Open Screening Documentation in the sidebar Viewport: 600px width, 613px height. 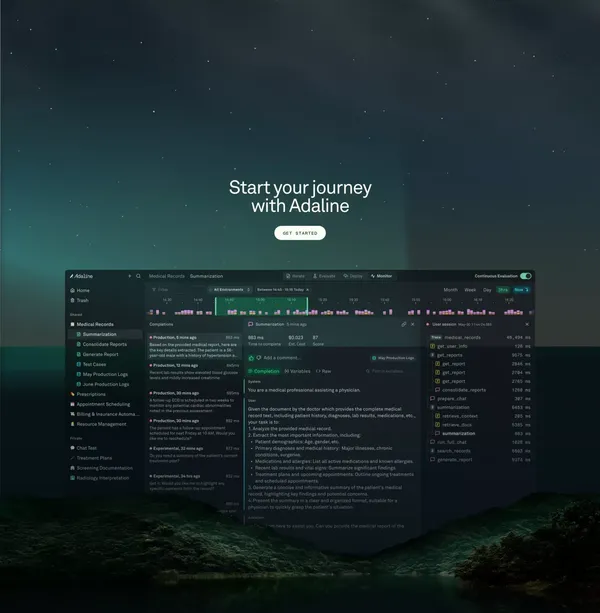tap(101, 468)
